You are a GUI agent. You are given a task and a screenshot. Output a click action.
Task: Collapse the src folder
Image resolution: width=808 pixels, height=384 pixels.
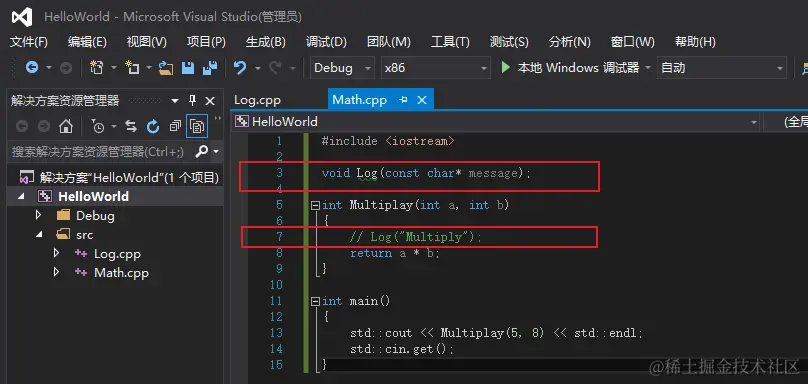(x=39, y=234)
